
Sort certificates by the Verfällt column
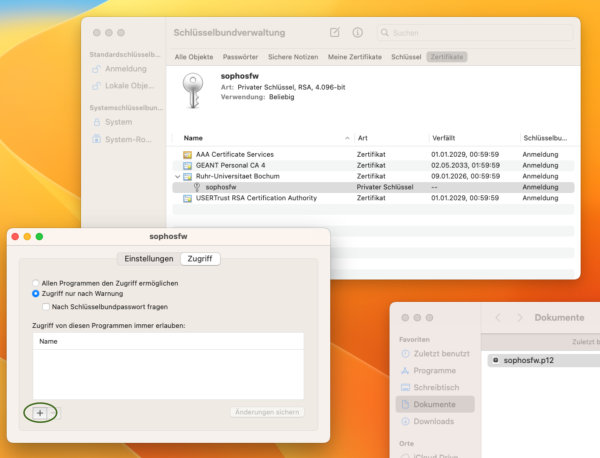(445, 137)
